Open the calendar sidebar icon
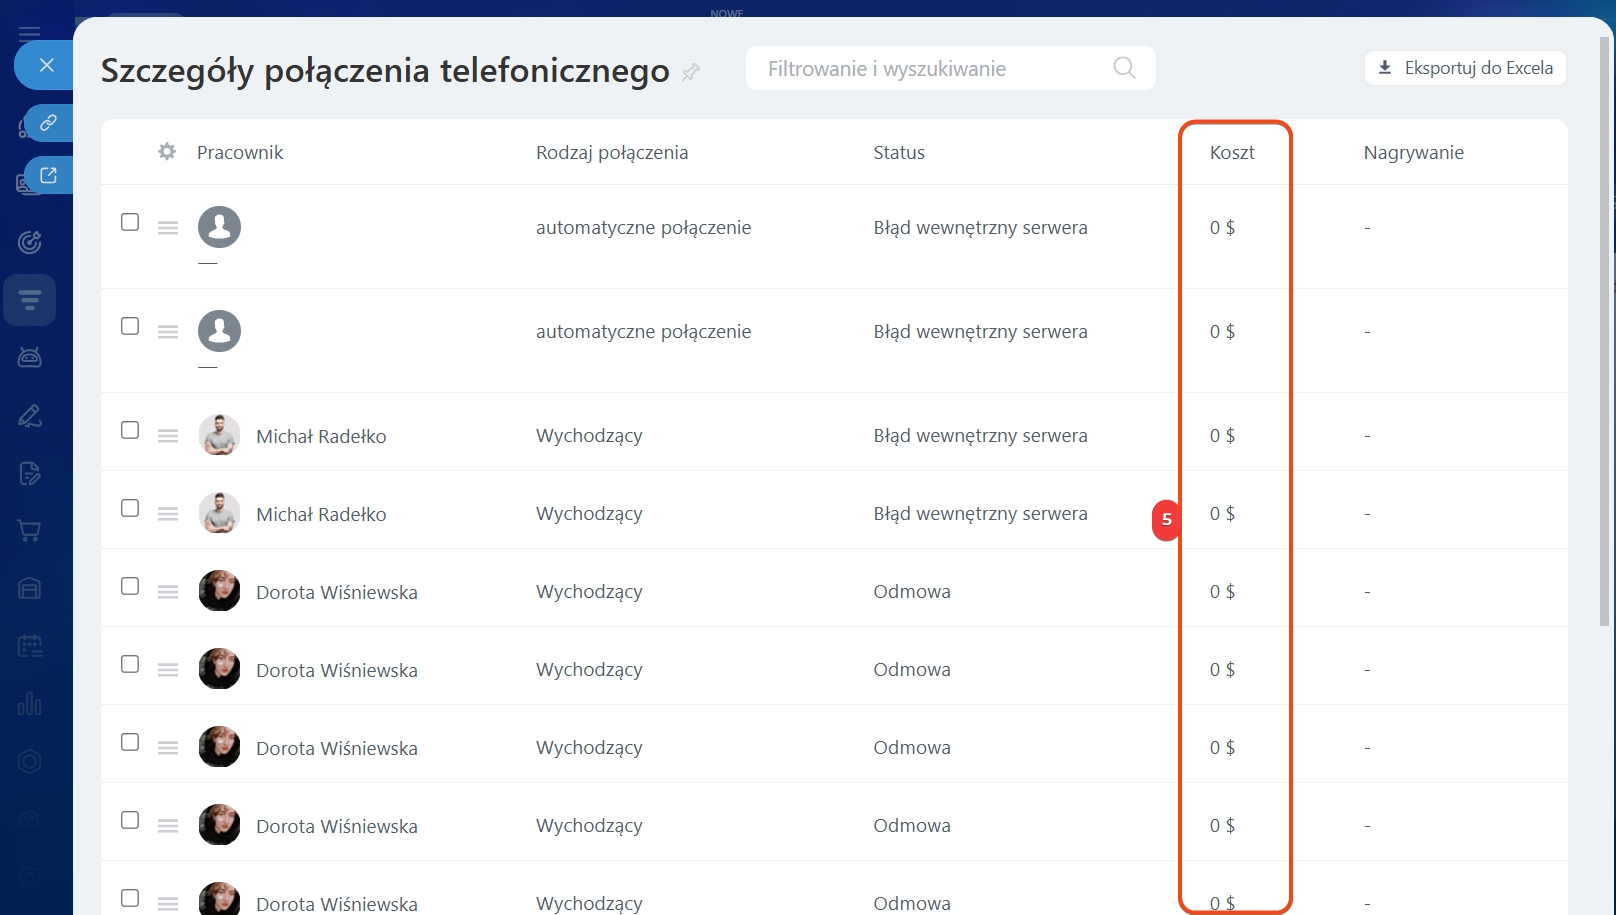Image resolution: width=1616 pixels, height=915 pixels. 30,646
